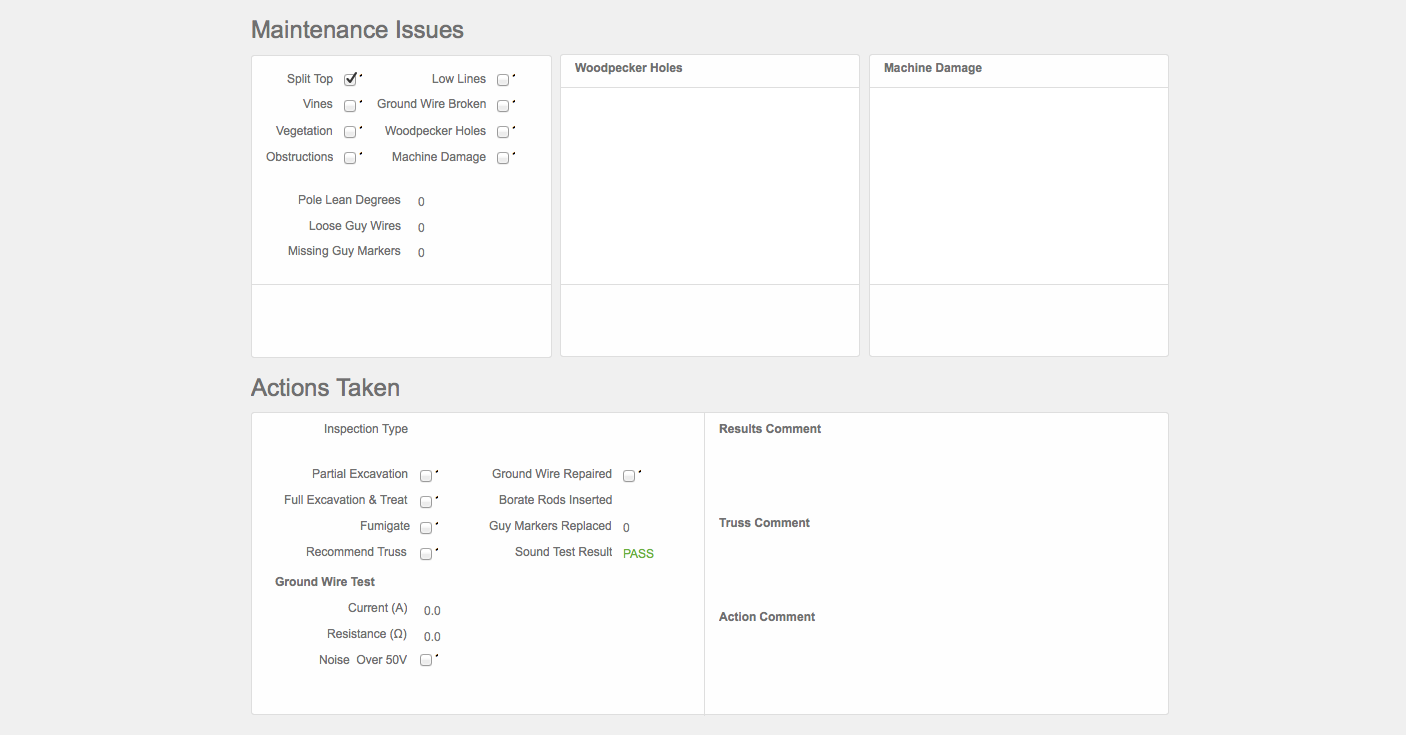Tick the Partial Excavation checkbox

tap(426, 476)
